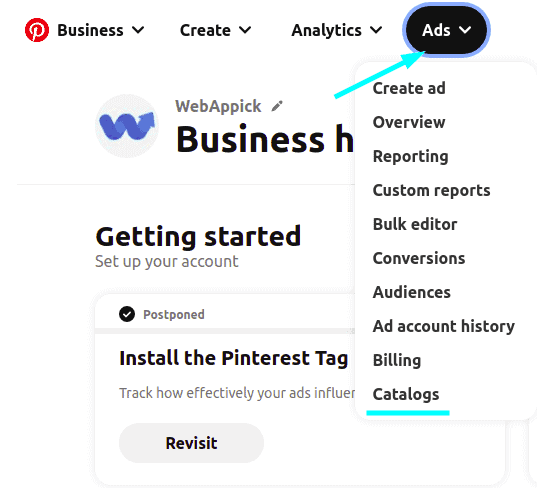537x488 pixels.
Task: Click the WebAppick profile avatar
Action: (127, 126)
